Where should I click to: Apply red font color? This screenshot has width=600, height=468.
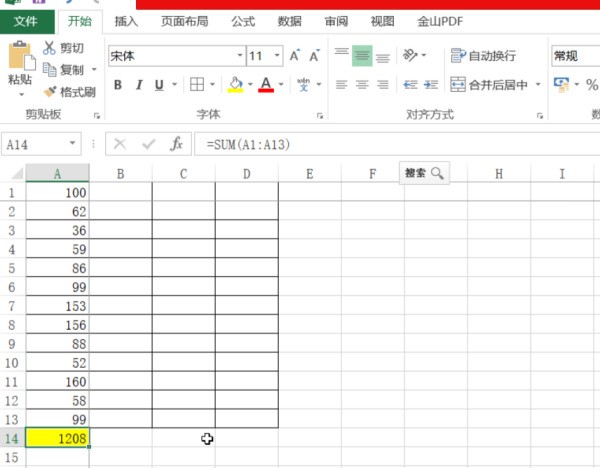(266, 84)
